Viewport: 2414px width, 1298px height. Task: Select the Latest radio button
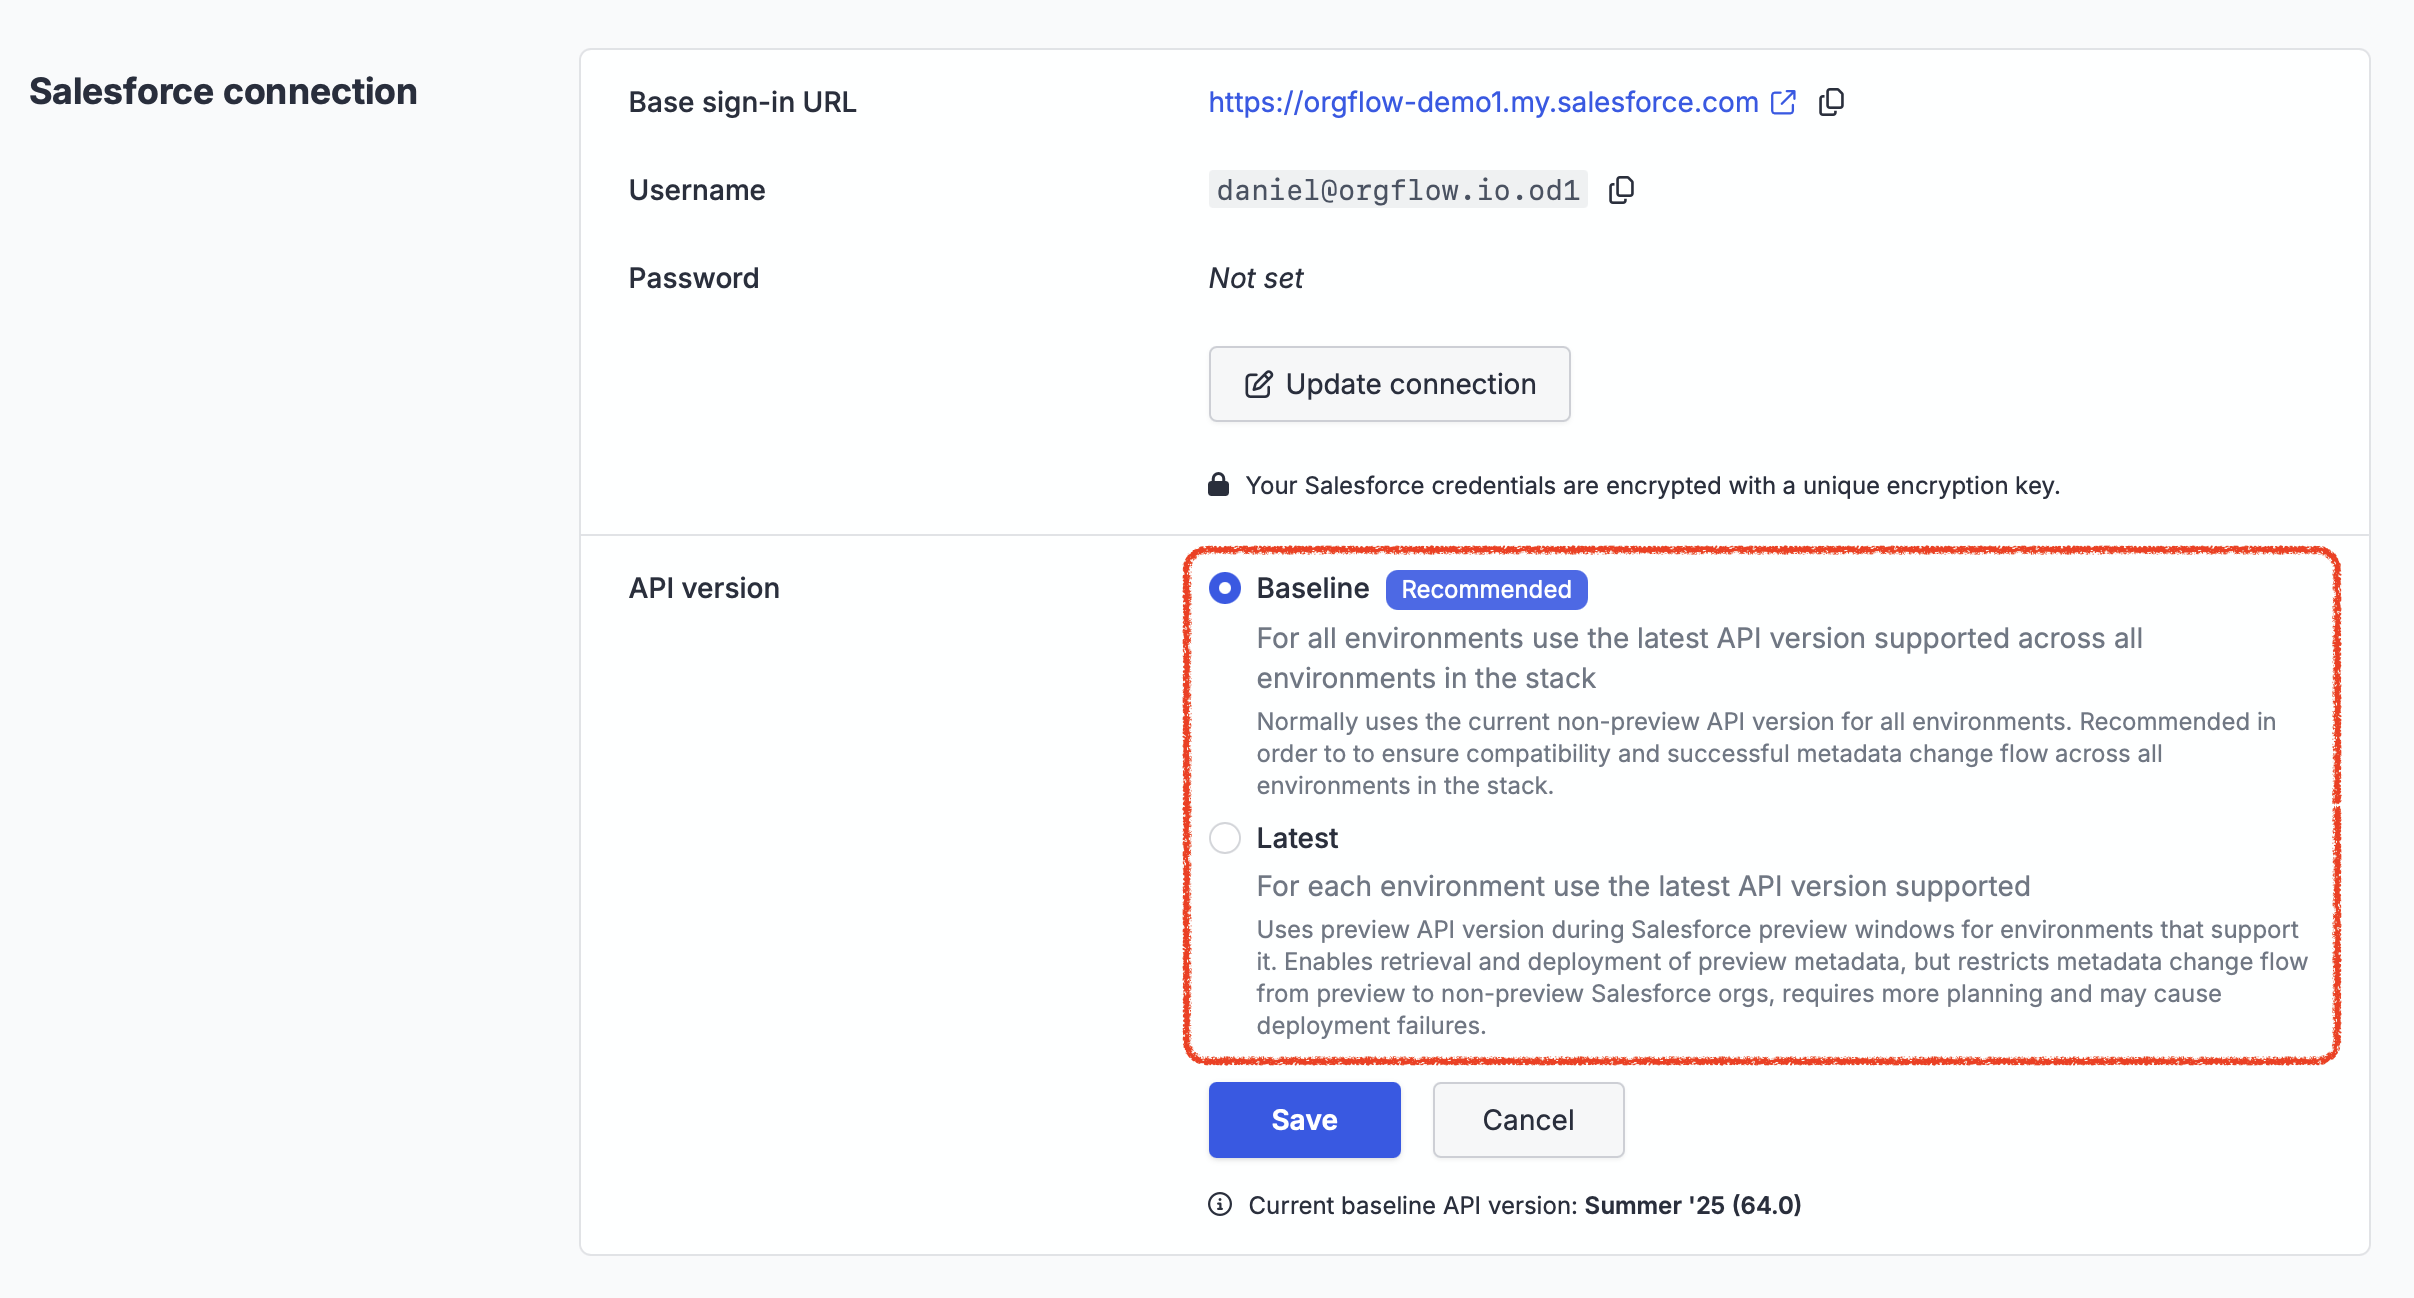point(1225,838)
